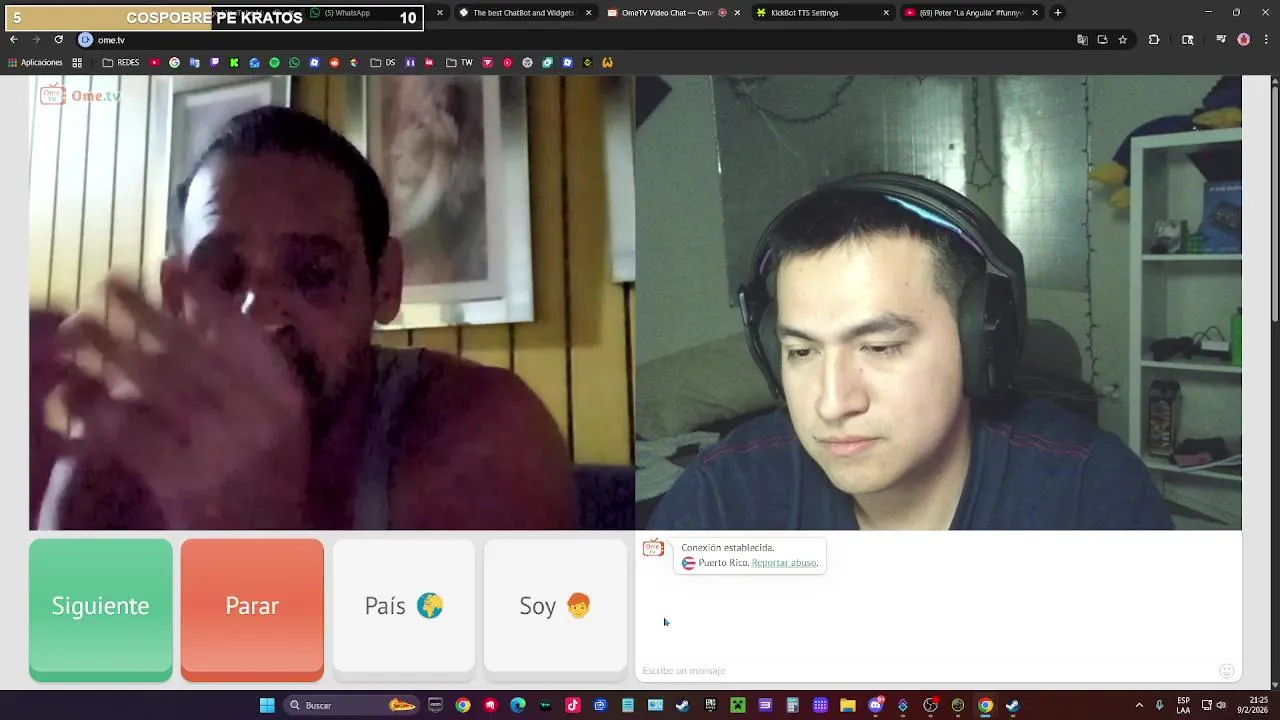Click the Reportar abuso link
Image resolution: width=1280 pixels, height=720 pixels.
point(784,563)
